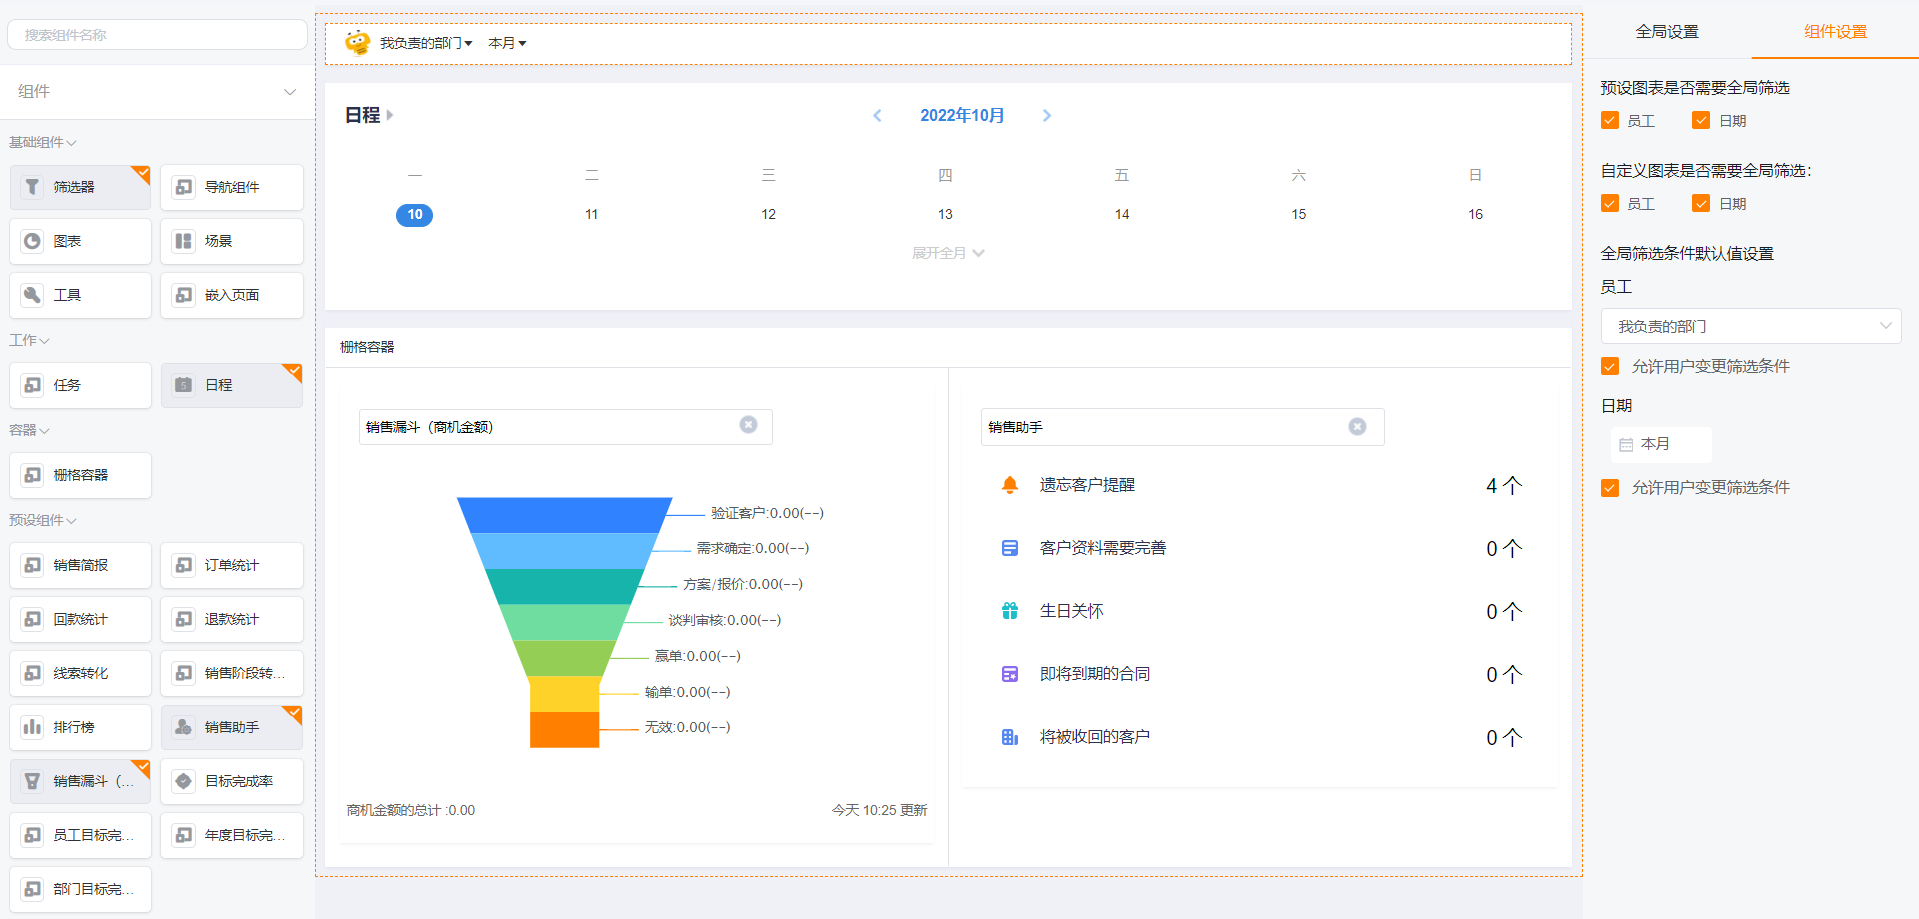
Task: Select day 13 in calendar
Action: click(x=945, y=215)
